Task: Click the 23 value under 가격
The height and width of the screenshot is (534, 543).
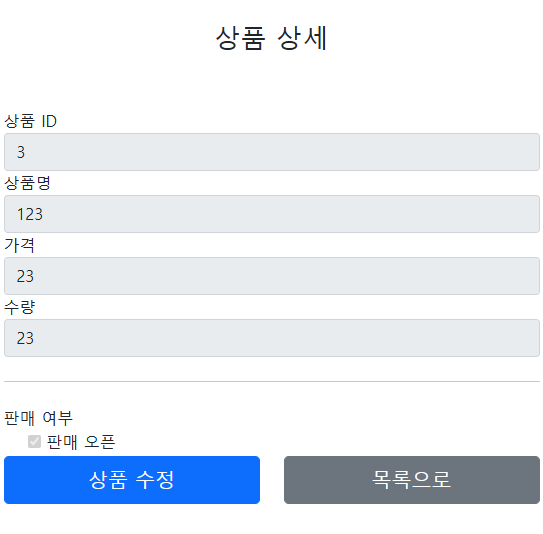Action: point(25,276)
